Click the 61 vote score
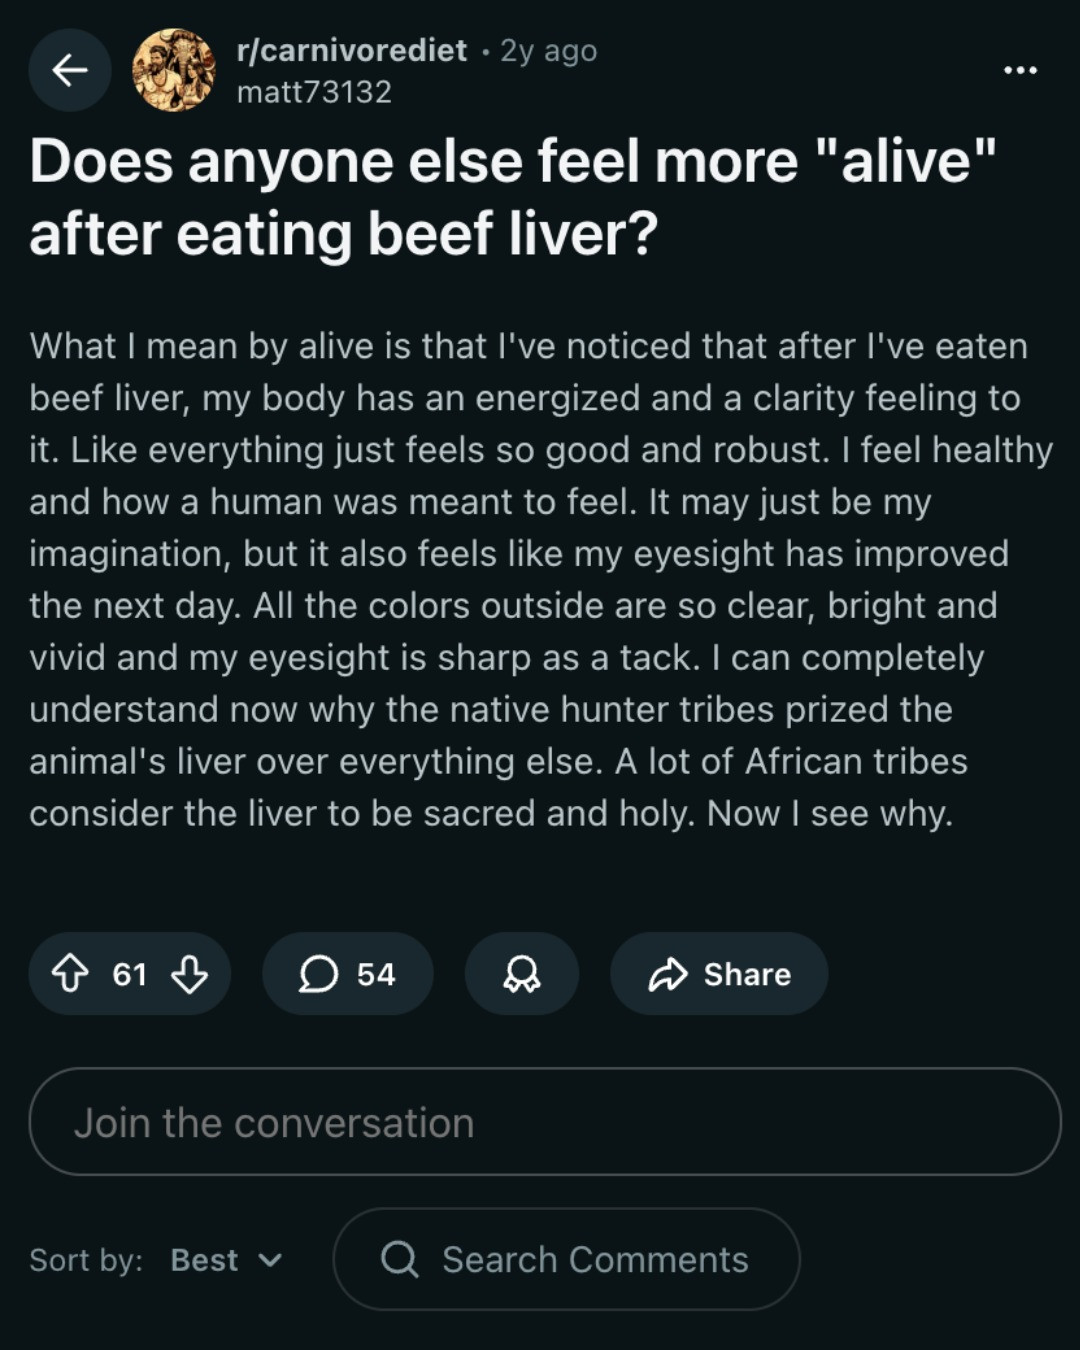Viewport: 1080px width, 1350px height. (x=130, y=974)
